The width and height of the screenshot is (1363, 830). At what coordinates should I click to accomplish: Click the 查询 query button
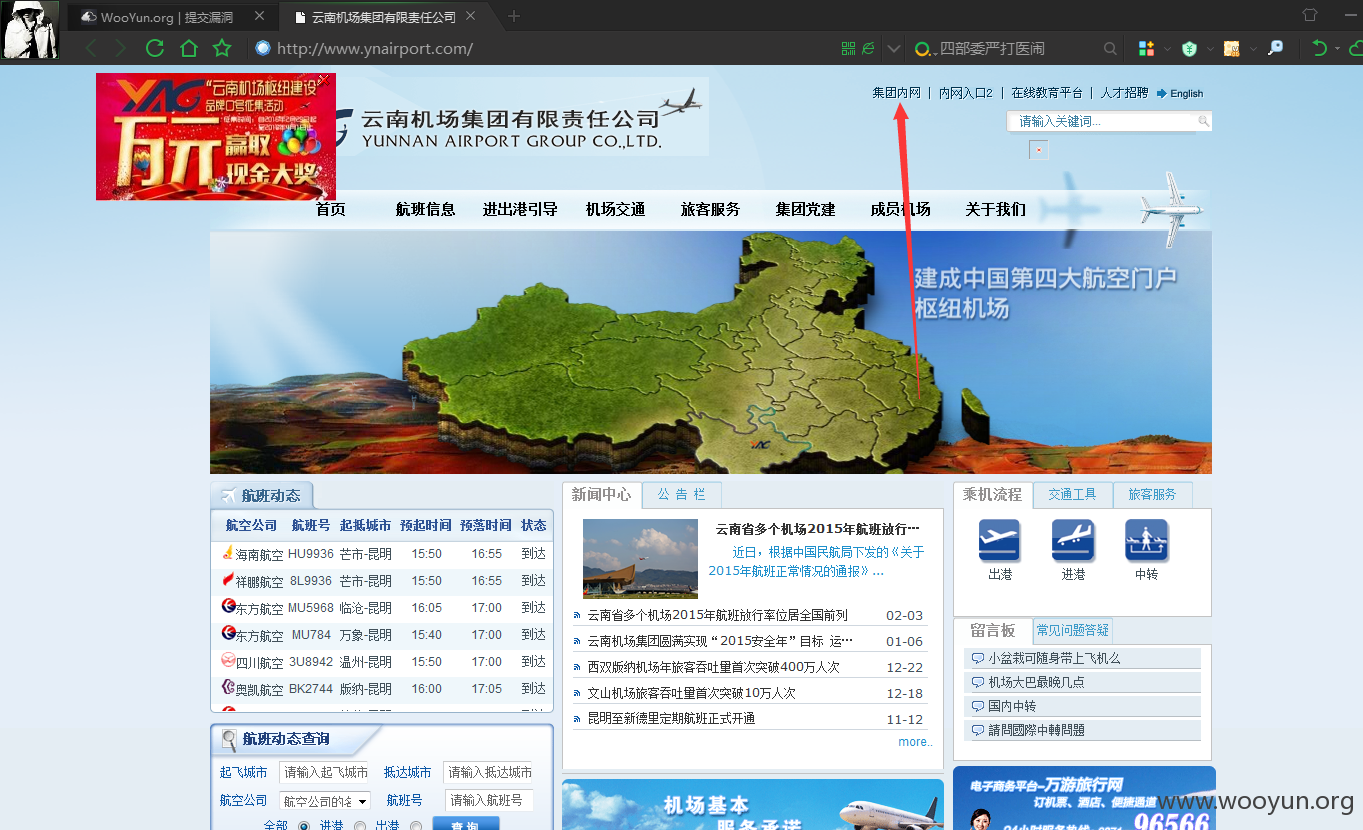coord(465,824)
